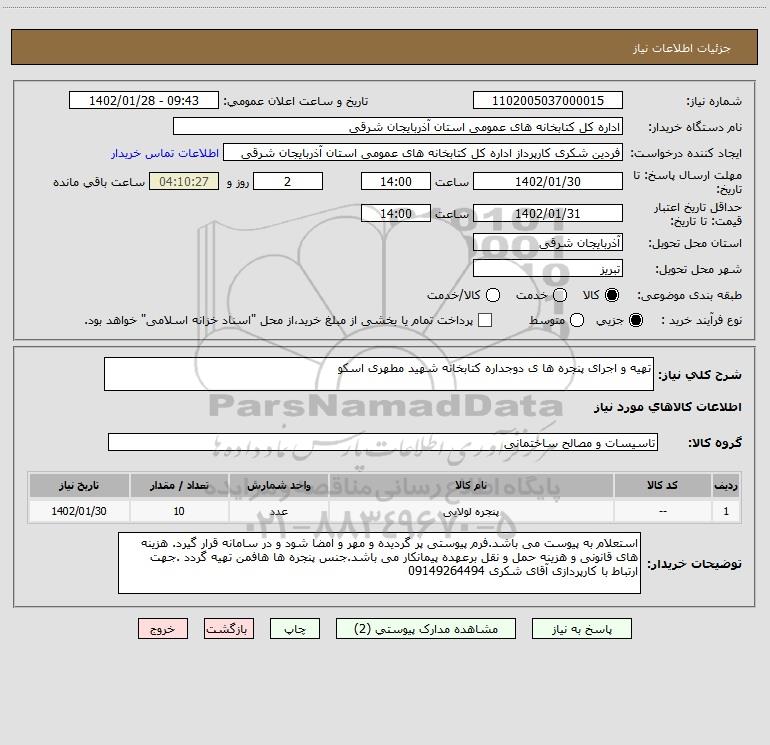Viewport: 770px width, 745px height.
Task: Click the row number cell 1
Action: pos(726,511)
